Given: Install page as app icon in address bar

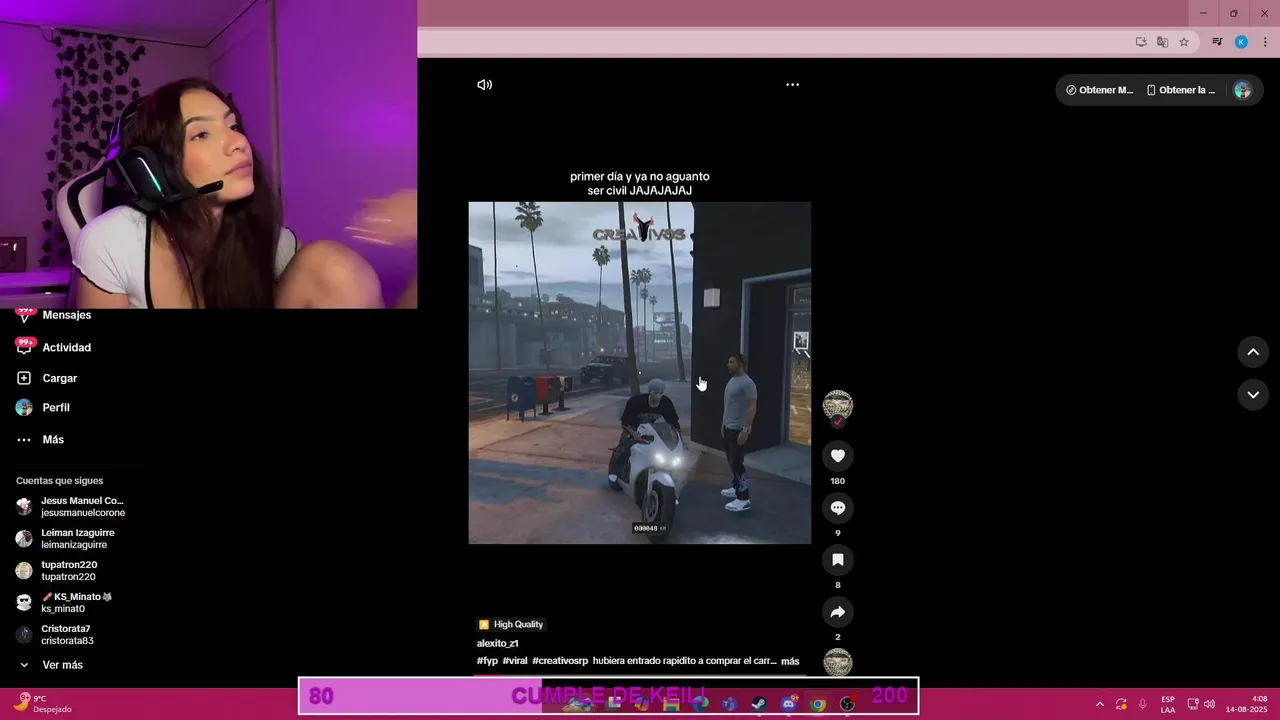Looking at the screenshot, I should [1141, 42].
